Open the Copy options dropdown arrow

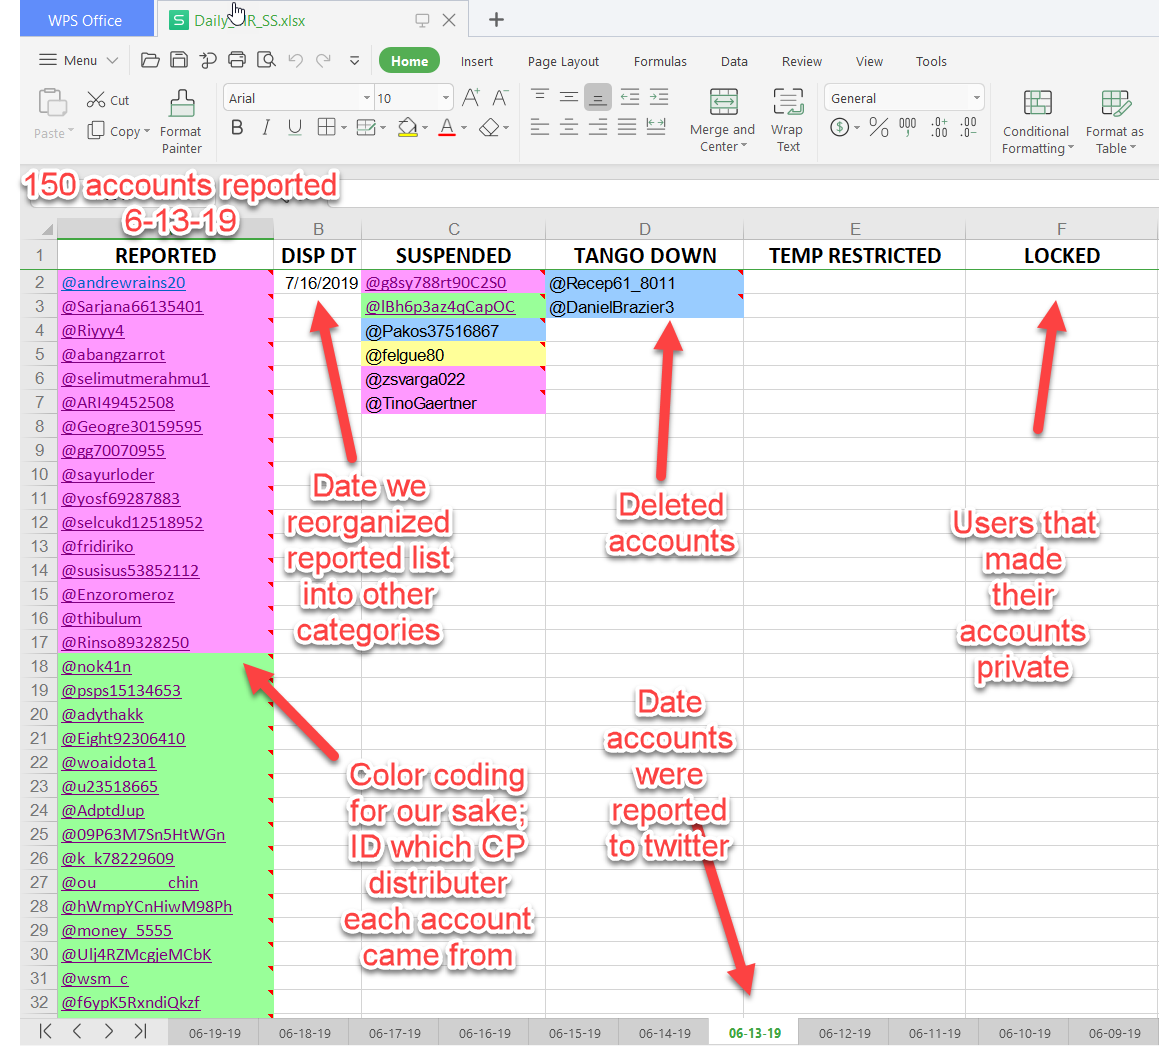tap(146, 131)
